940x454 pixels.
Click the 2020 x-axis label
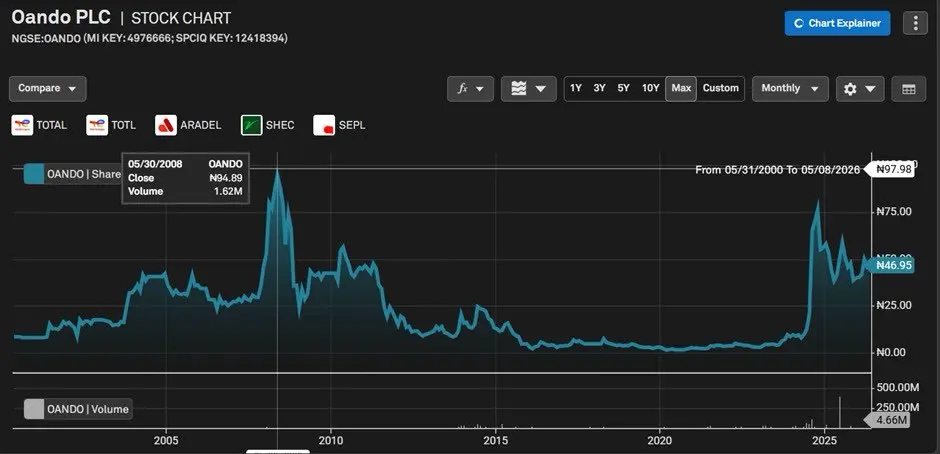pos(659,440)
